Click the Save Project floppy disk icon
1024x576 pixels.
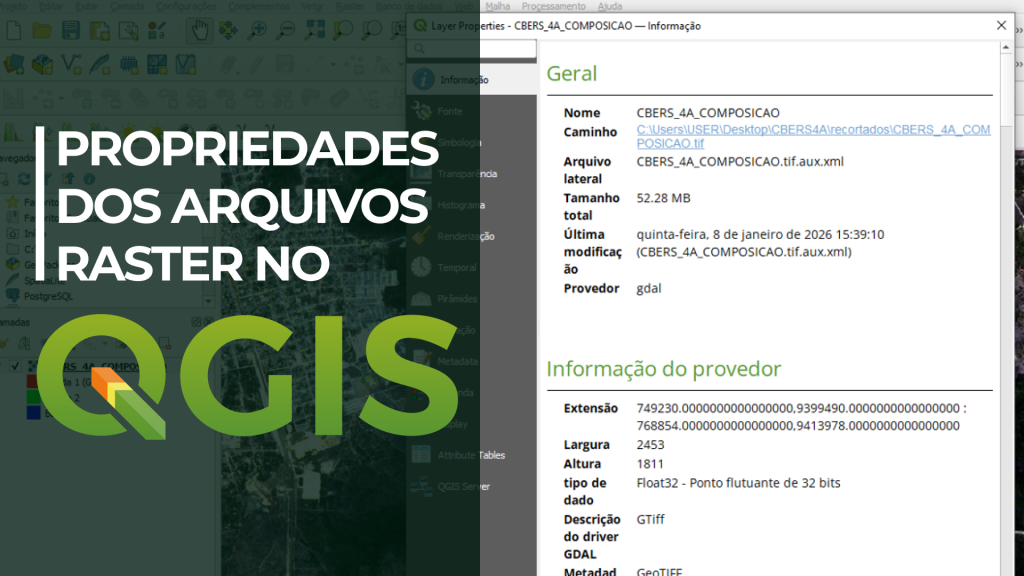coord(71,30)
